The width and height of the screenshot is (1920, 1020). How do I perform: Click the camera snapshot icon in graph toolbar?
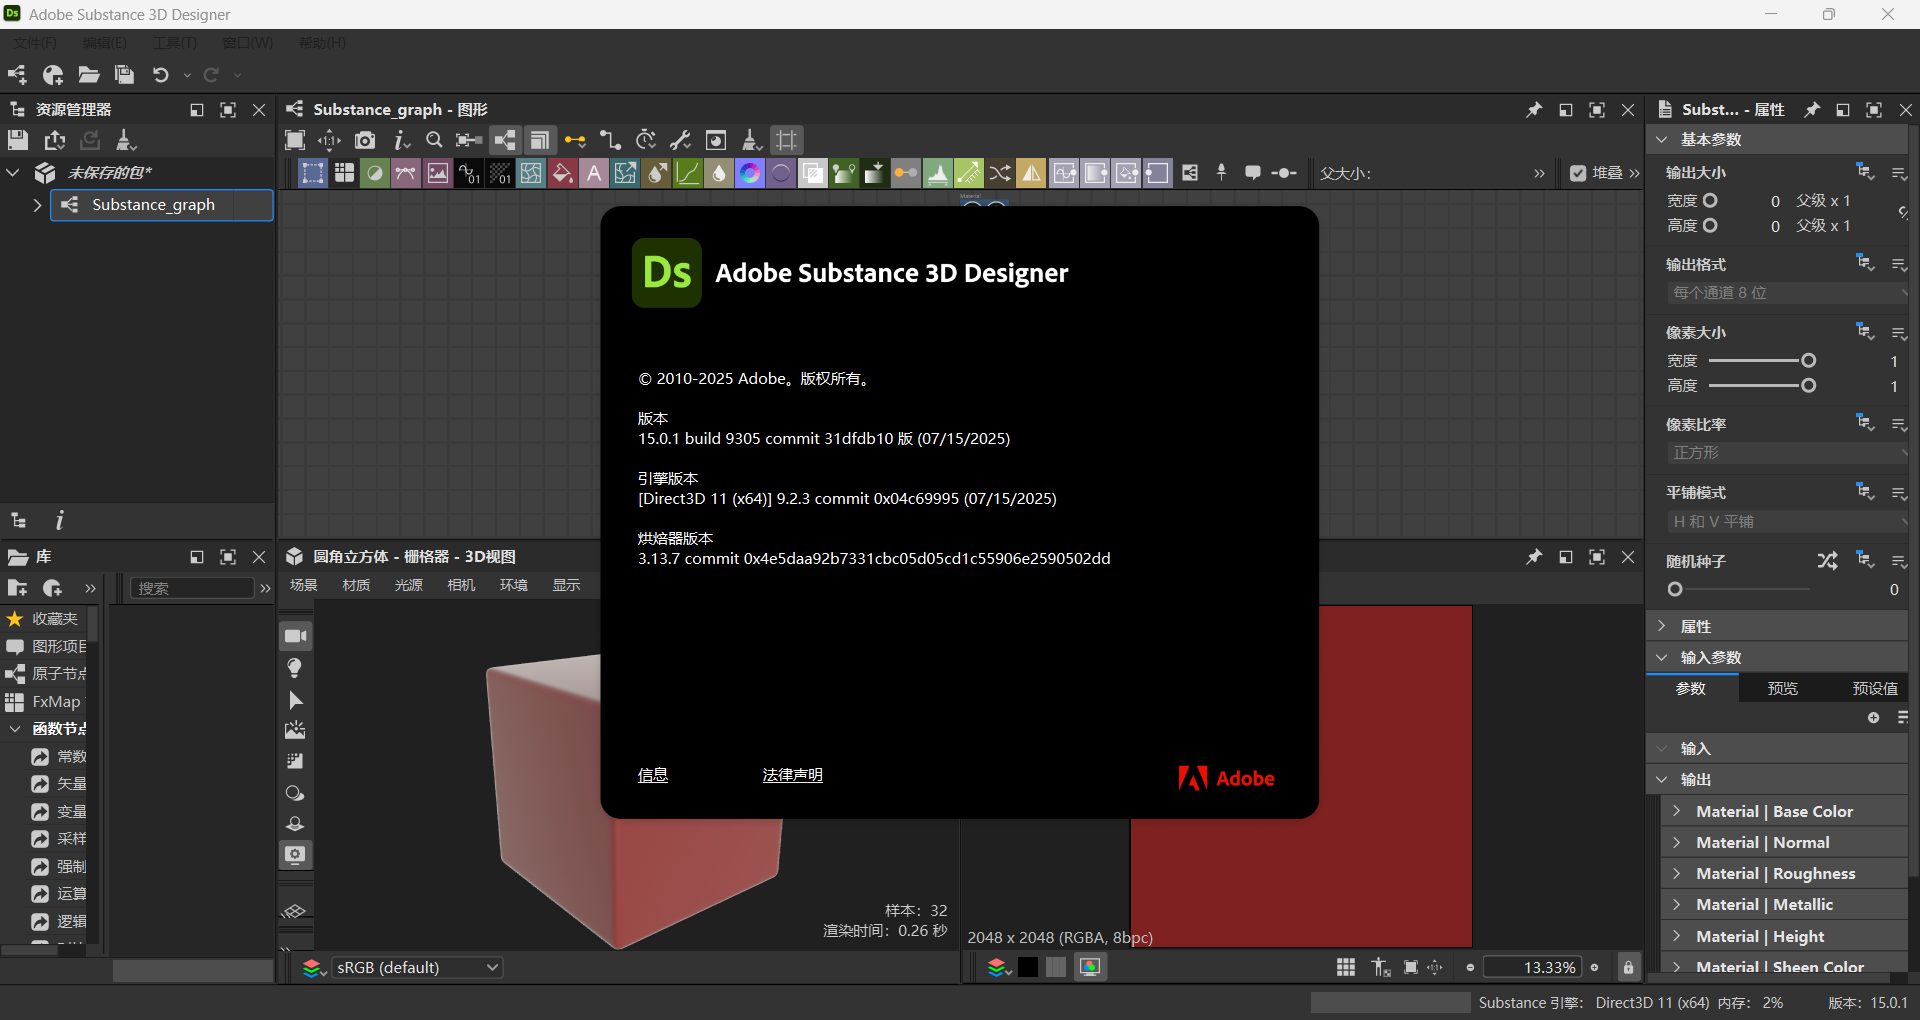[365, 140]
